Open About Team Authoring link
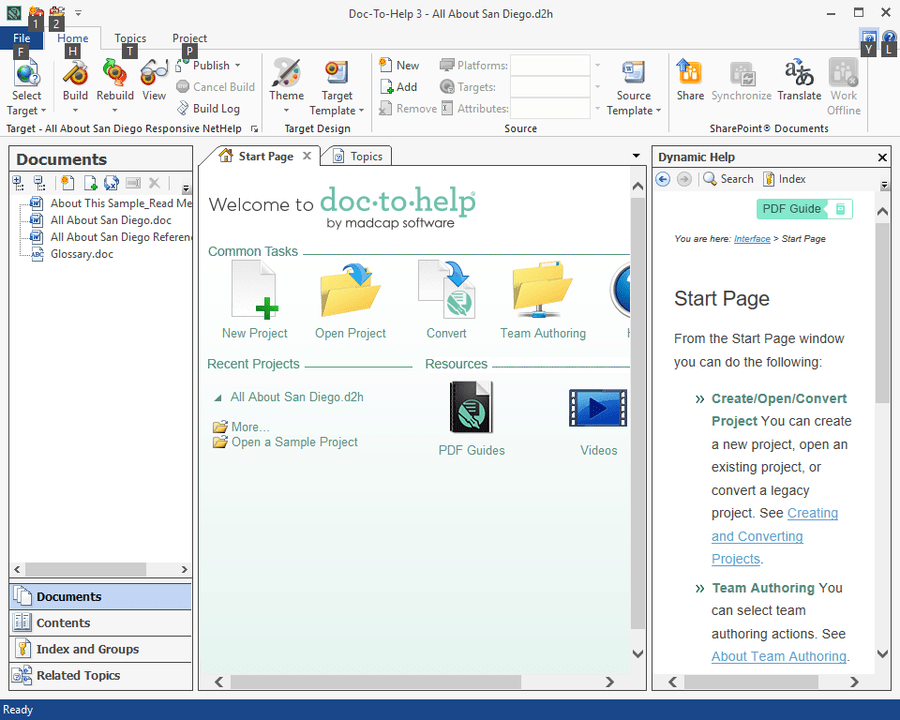This screenshot has height=720, width=900. click(x=779, y=657)
